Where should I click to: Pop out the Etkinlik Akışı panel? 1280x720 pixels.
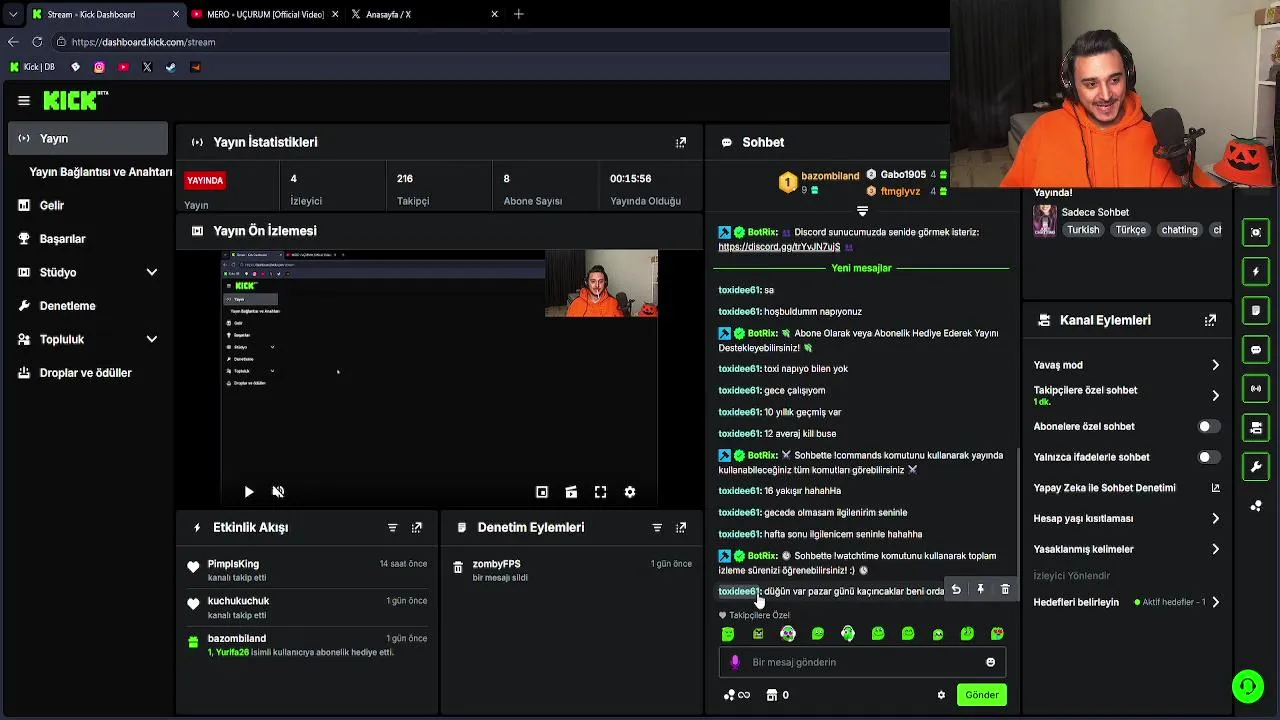(x=417, y=527)
